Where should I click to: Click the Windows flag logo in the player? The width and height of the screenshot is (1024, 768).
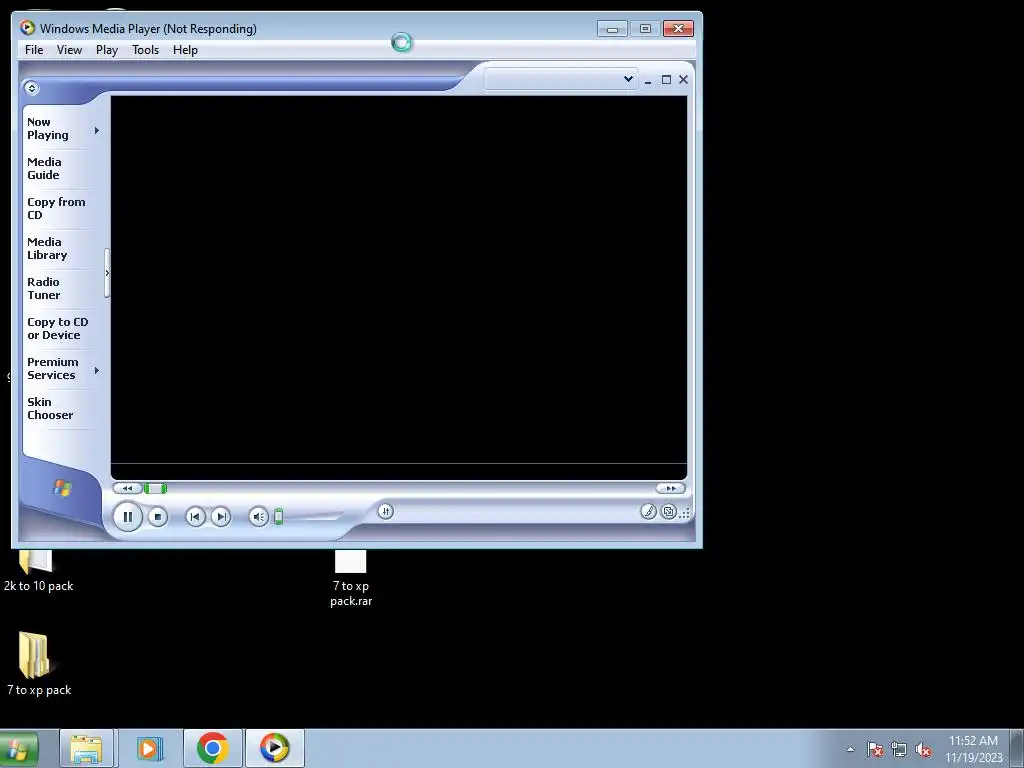62,488
